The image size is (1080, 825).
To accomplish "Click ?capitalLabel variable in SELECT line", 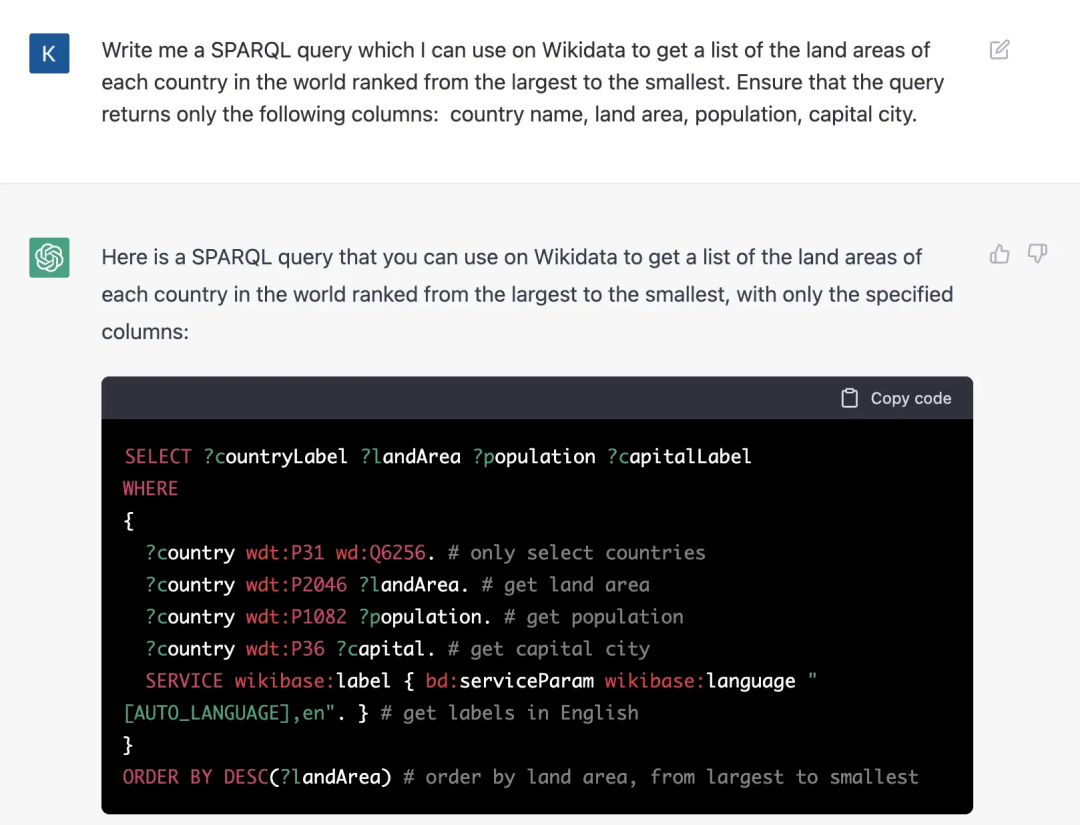I will (679, 457).
